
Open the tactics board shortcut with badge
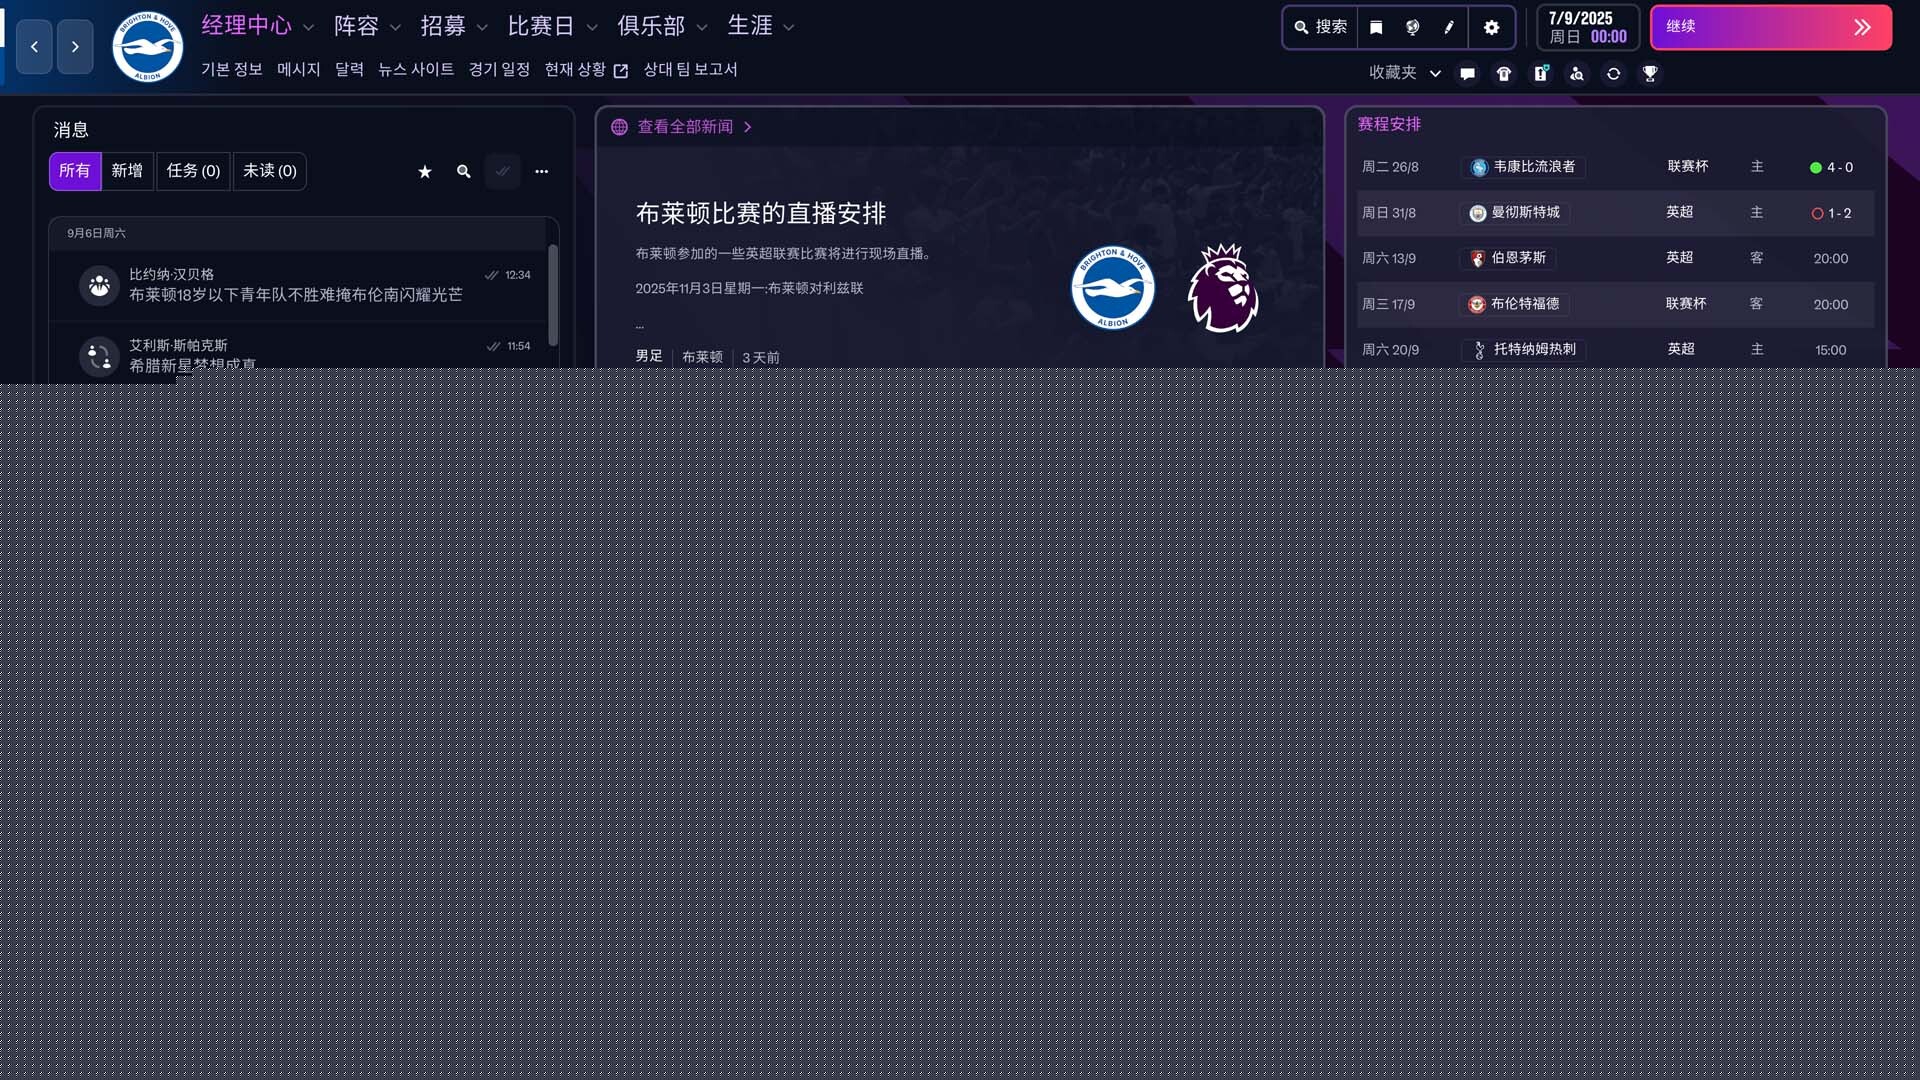[1541, 74]
